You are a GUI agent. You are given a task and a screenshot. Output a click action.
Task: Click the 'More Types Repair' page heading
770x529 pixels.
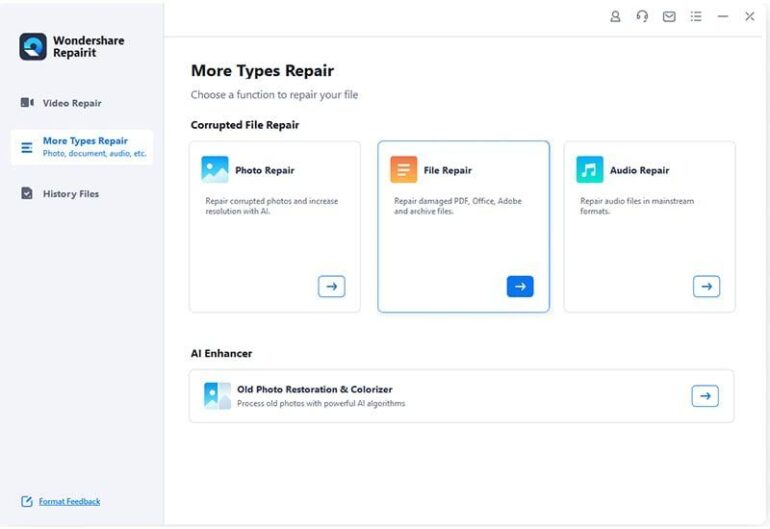262,71
